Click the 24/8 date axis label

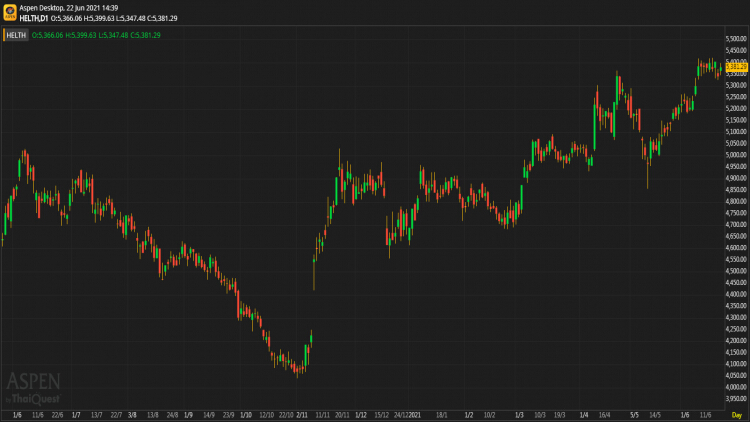[172, 415]
